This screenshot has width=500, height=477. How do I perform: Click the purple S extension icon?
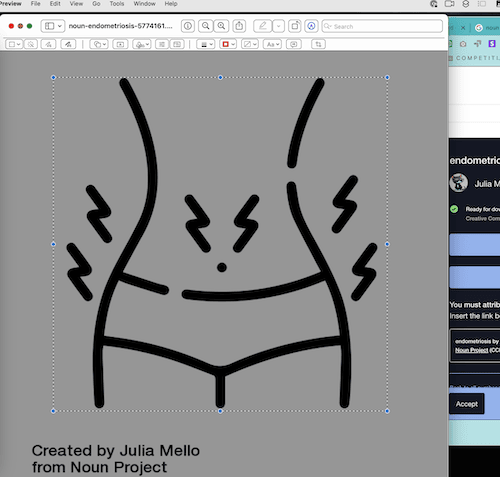(492, 44)
